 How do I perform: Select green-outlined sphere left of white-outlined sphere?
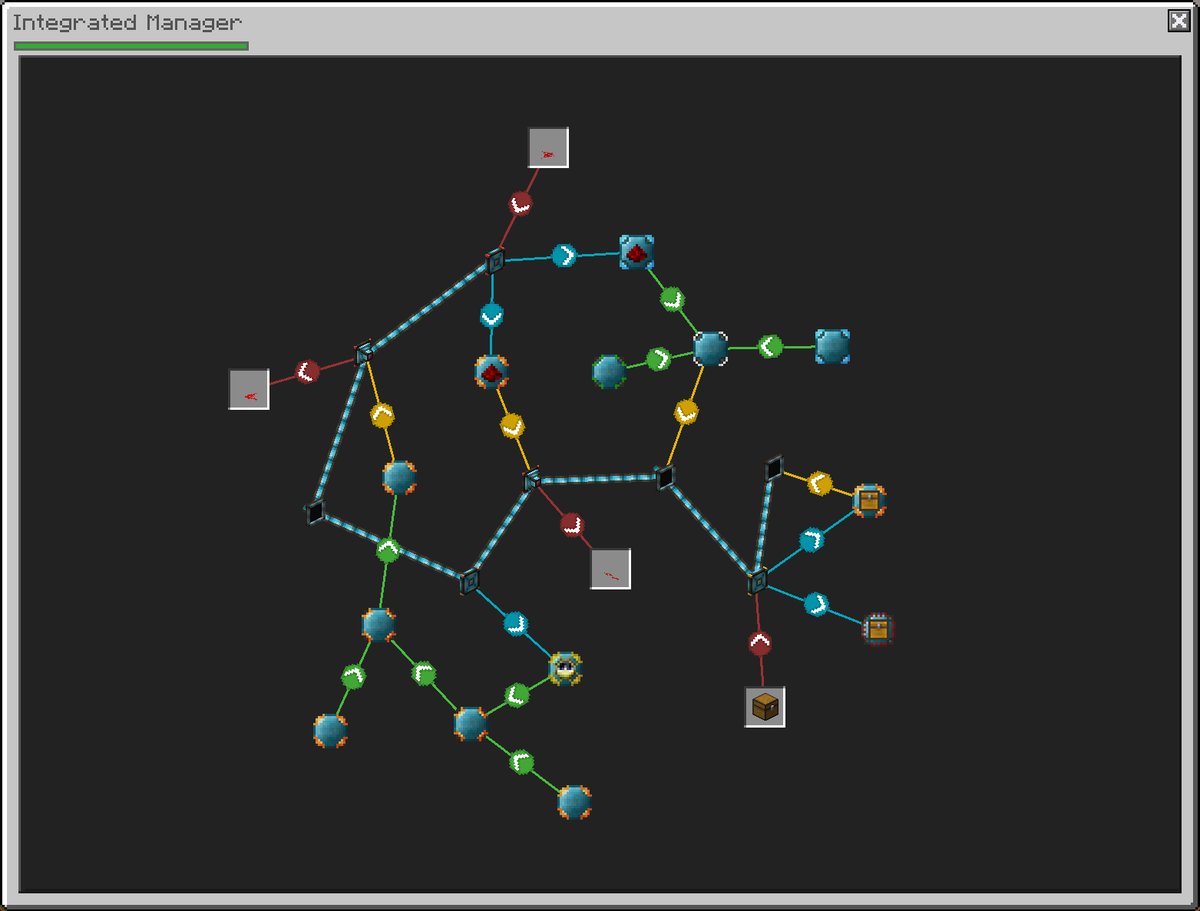(608, 372)
